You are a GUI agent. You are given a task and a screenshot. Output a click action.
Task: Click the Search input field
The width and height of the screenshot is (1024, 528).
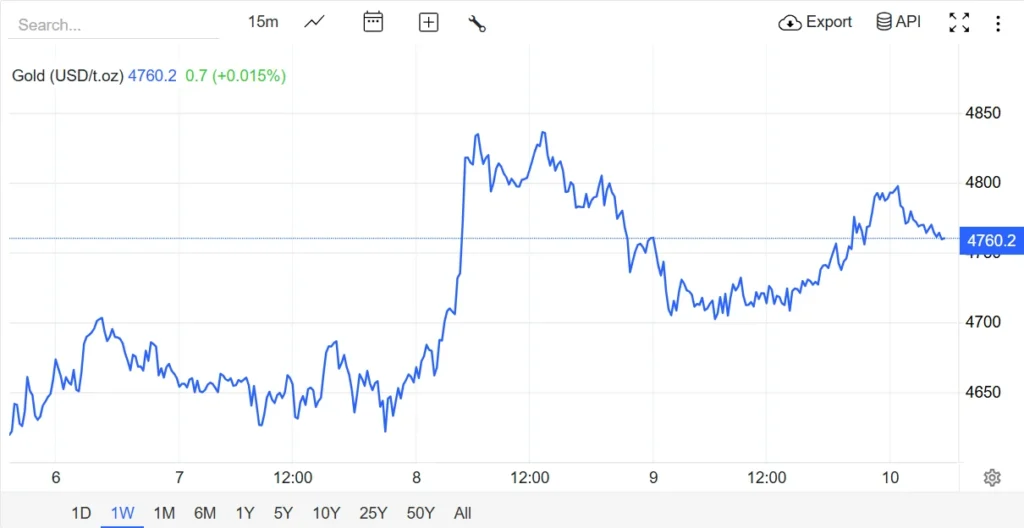(113, 25)
